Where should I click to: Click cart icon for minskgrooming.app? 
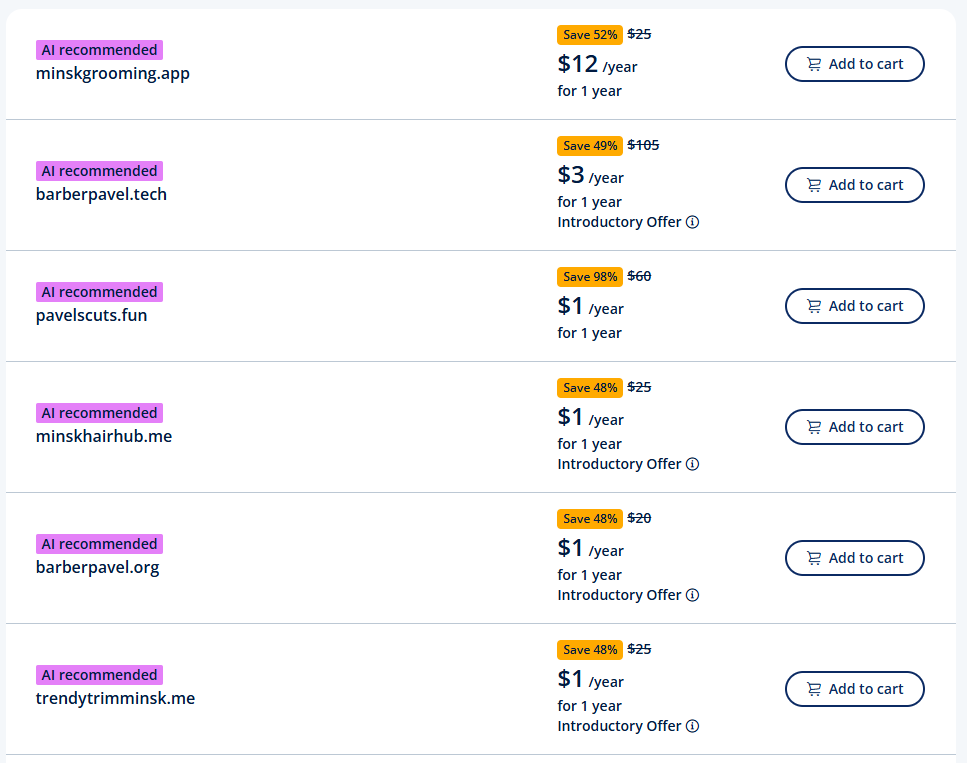[x=814, y=64]
